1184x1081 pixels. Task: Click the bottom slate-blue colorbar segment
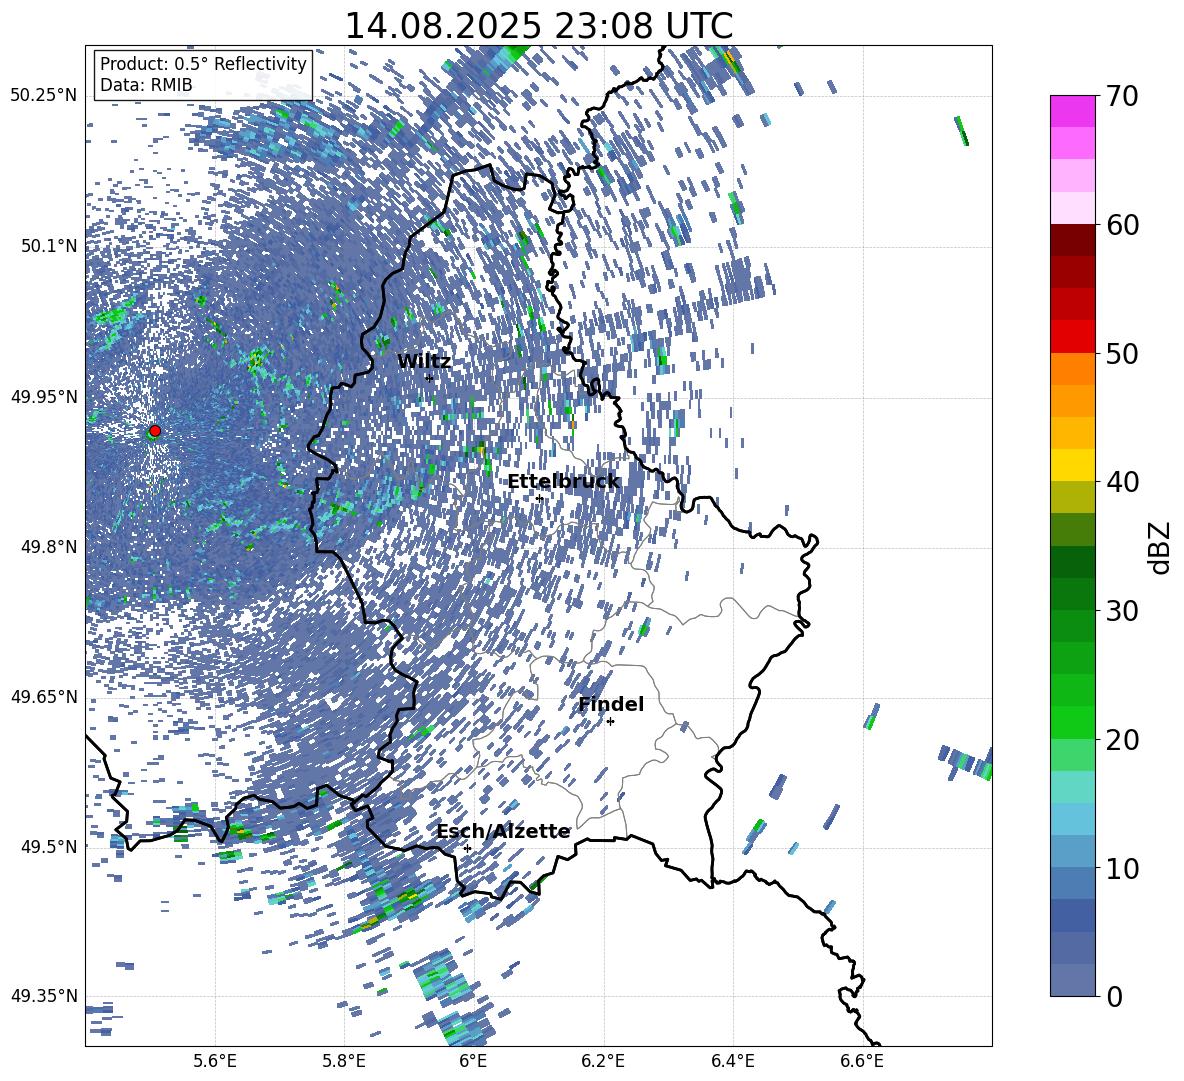click(x=1072, y=980)
